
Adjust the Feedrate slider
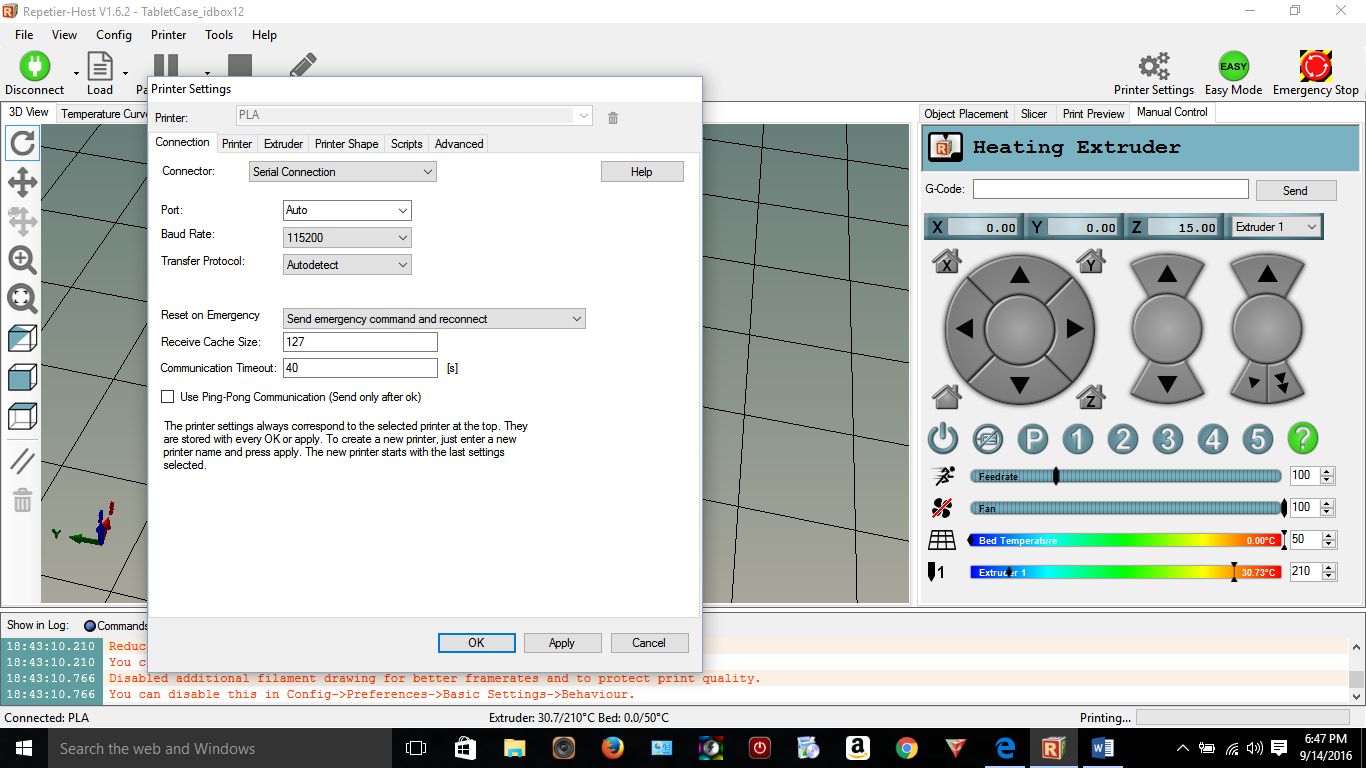[1056, 476]
